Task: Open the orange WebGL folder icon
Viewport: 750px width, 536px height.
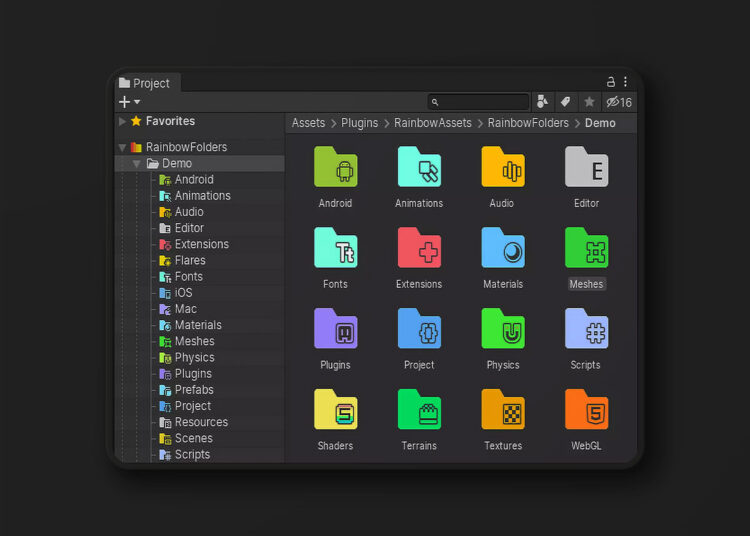Action: [x=586, y=410]
